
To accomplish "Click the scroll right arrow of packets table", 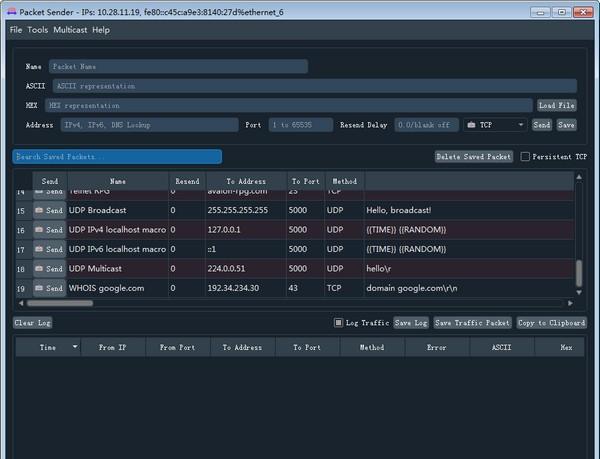I will point(570,303).
